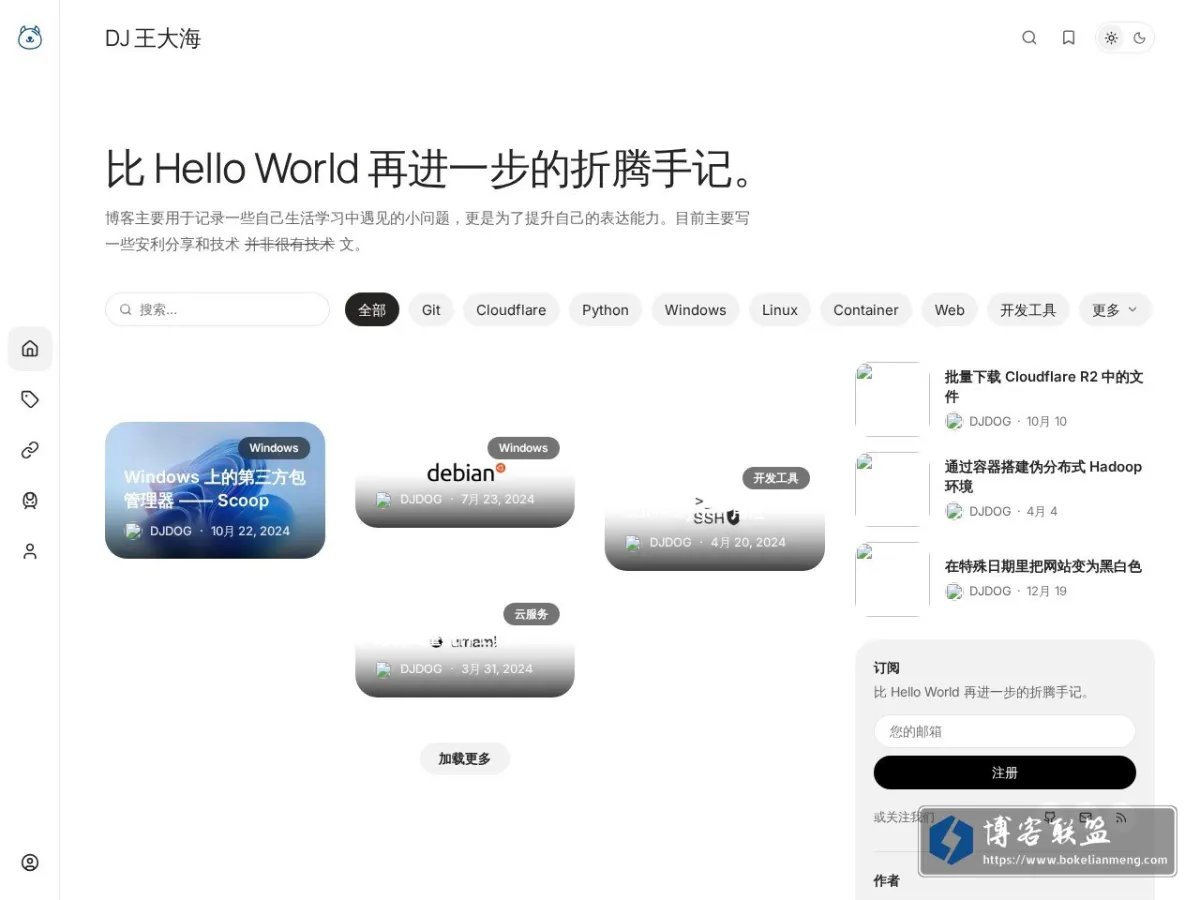Open tags page via sidebar tag icon
Screen dimensions: 1200x900
[x=30, y=399]
